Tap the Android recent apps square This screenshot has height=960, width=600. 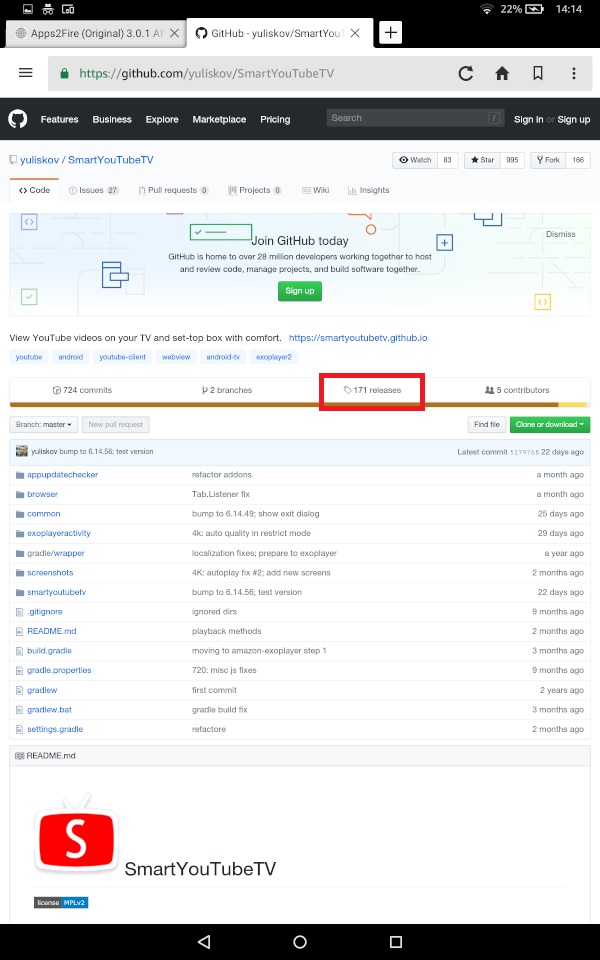click(396, 942)
